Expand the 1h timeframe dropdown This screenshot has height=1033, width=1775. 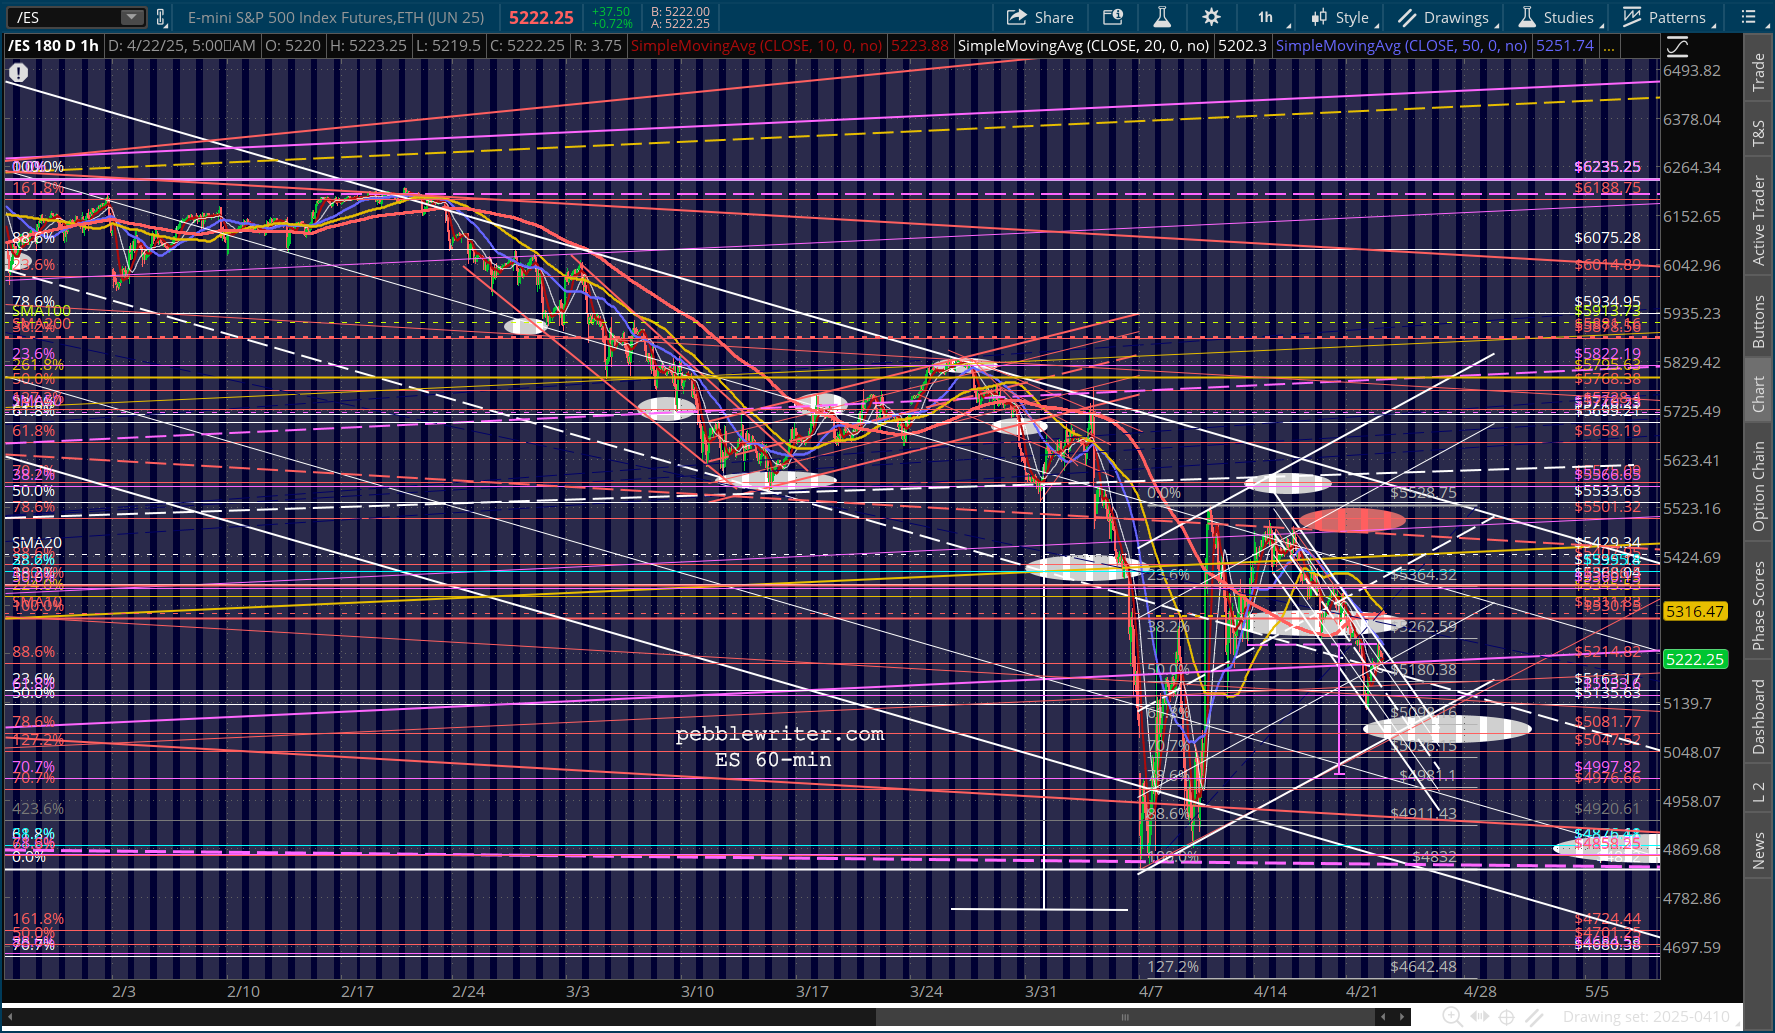[x=1270, y=17]
